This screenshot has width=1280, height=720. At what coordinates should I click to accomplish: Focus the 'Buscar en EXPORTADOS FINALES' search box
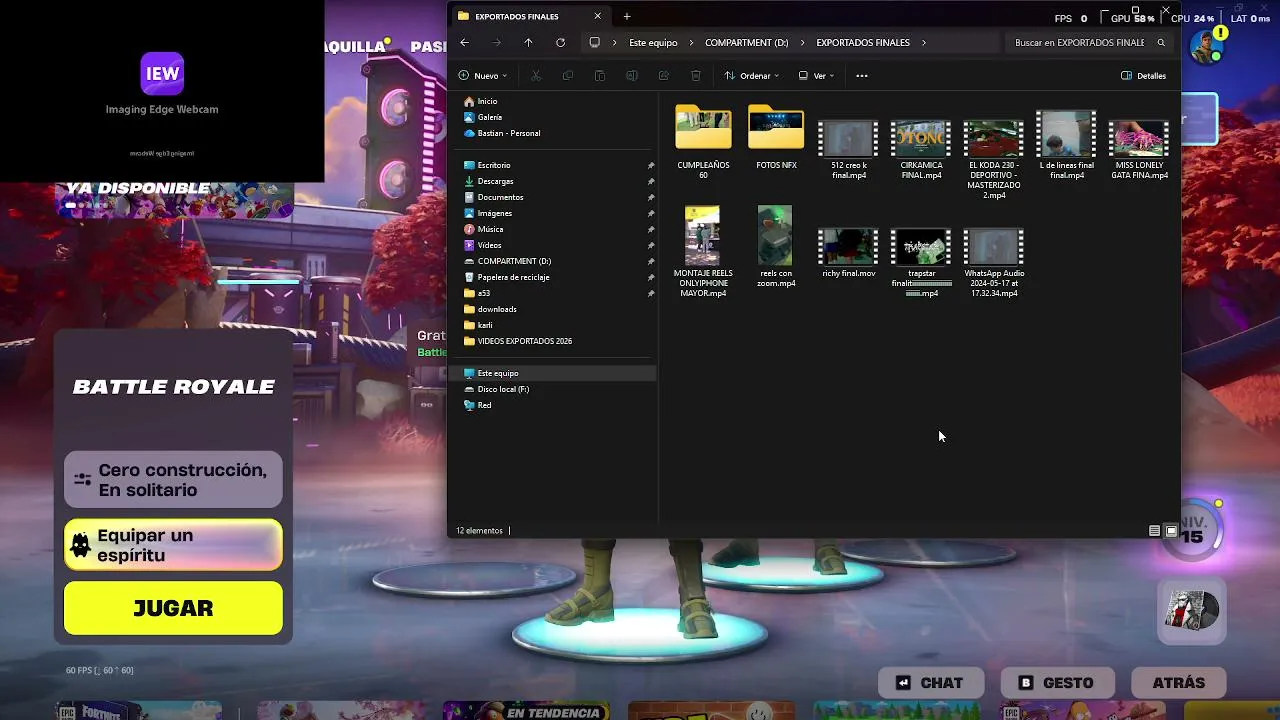tap(1086, 43)
